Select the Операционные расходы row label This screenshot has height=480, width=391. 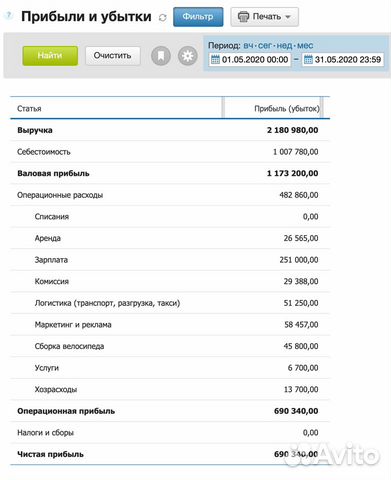click(60, 195)
